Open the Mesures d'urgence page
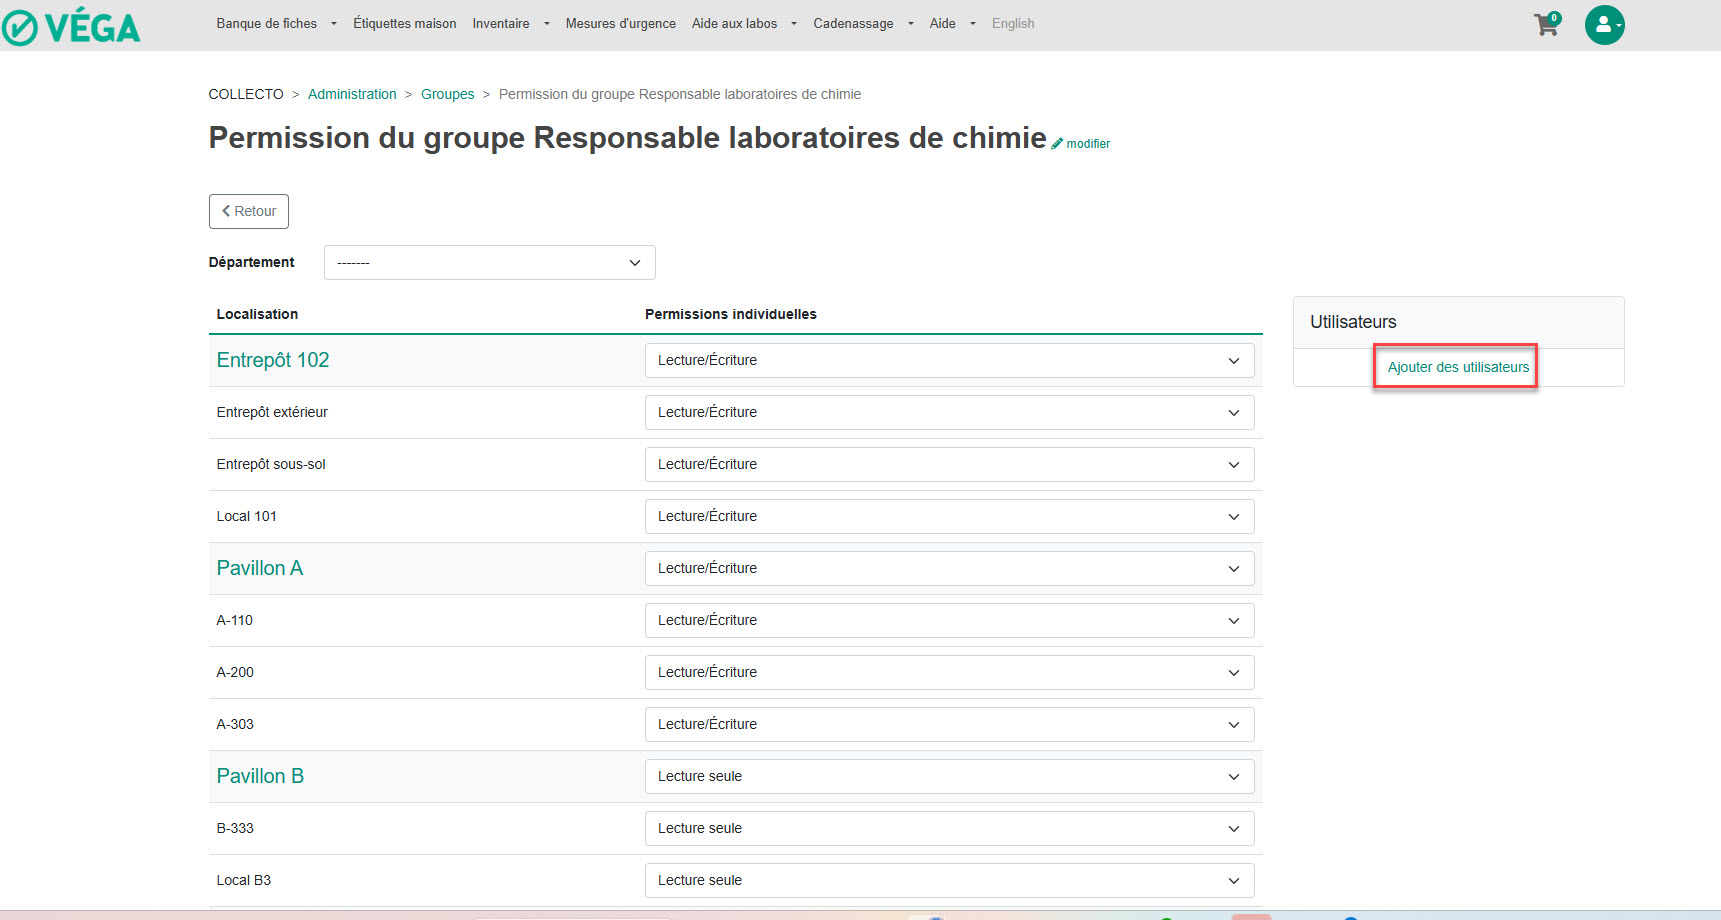The image size is (1721, 920). click(620, 23)
